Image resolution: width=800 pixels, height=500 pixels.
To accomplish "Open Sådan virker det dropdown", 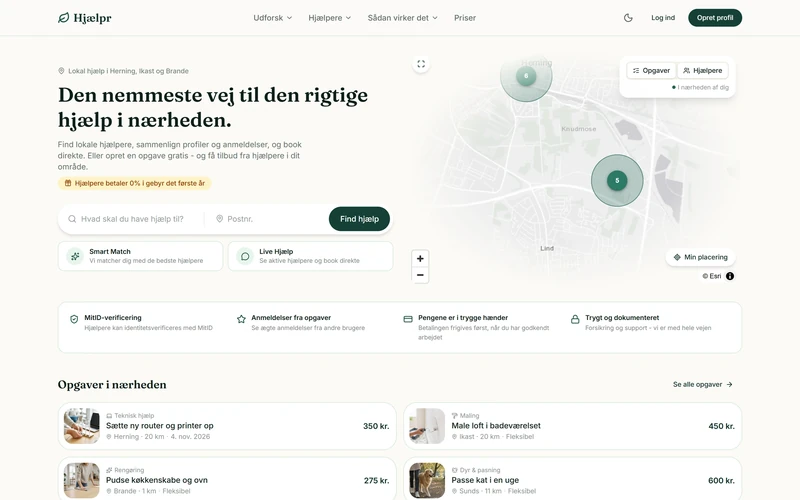I will tap(403, 18).
